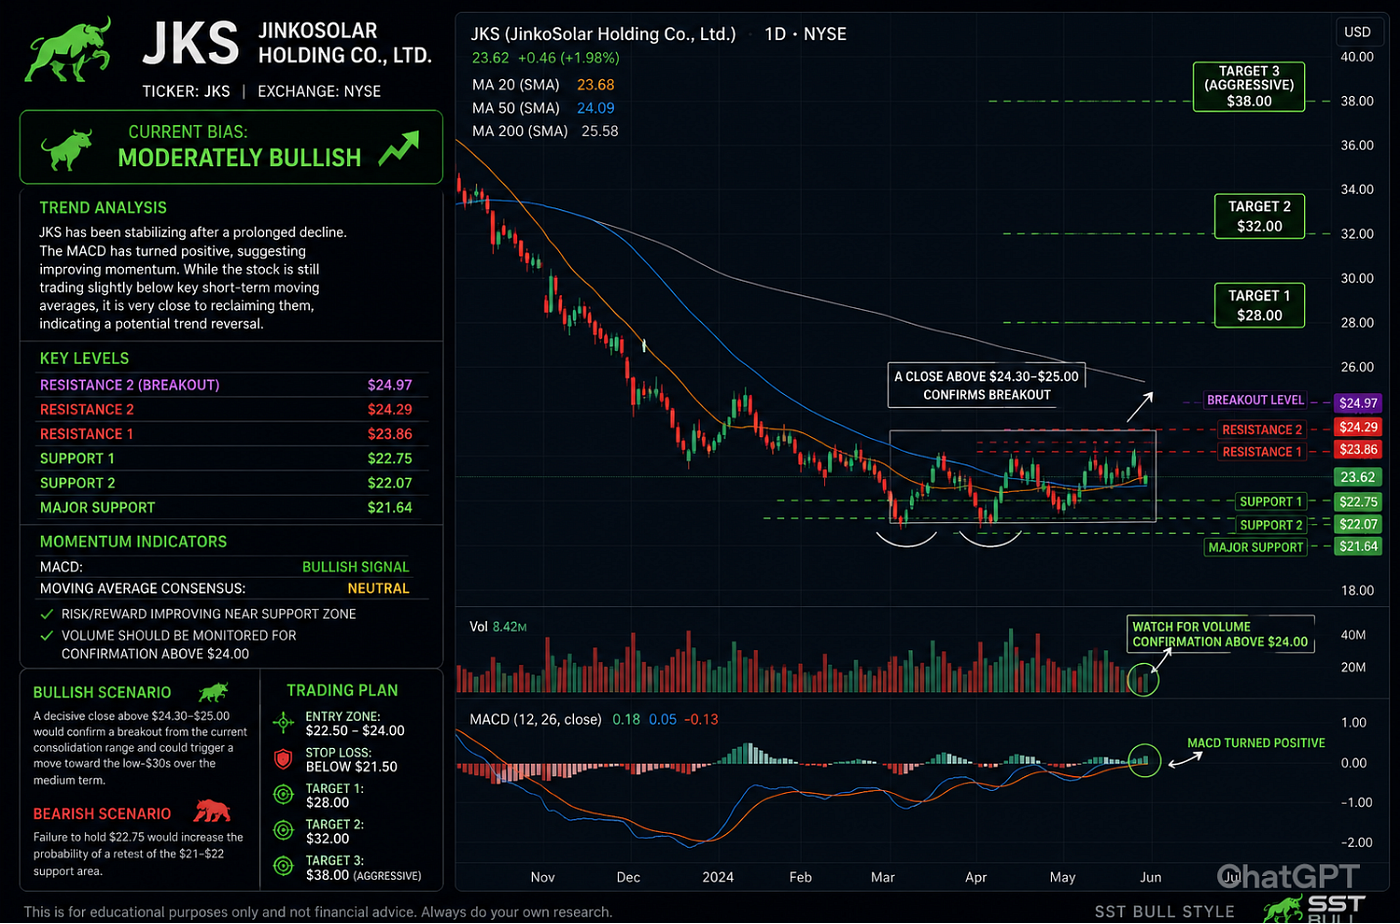Click the Jun label on the time axis
Viewport: 1400px width, 924px height.
tap(1151, 877)
